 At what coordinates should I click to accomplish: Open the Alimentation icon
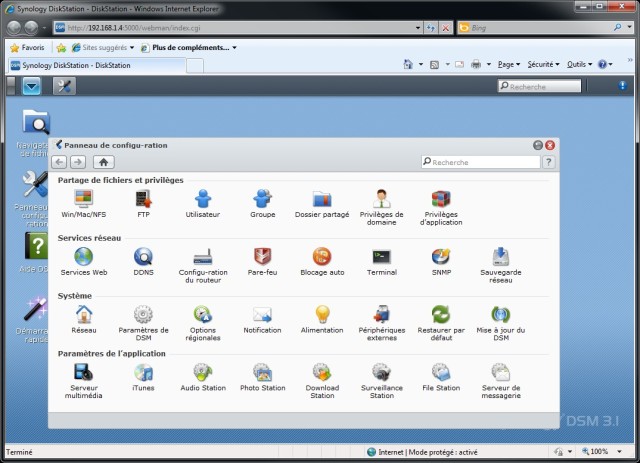pos(322,314)
